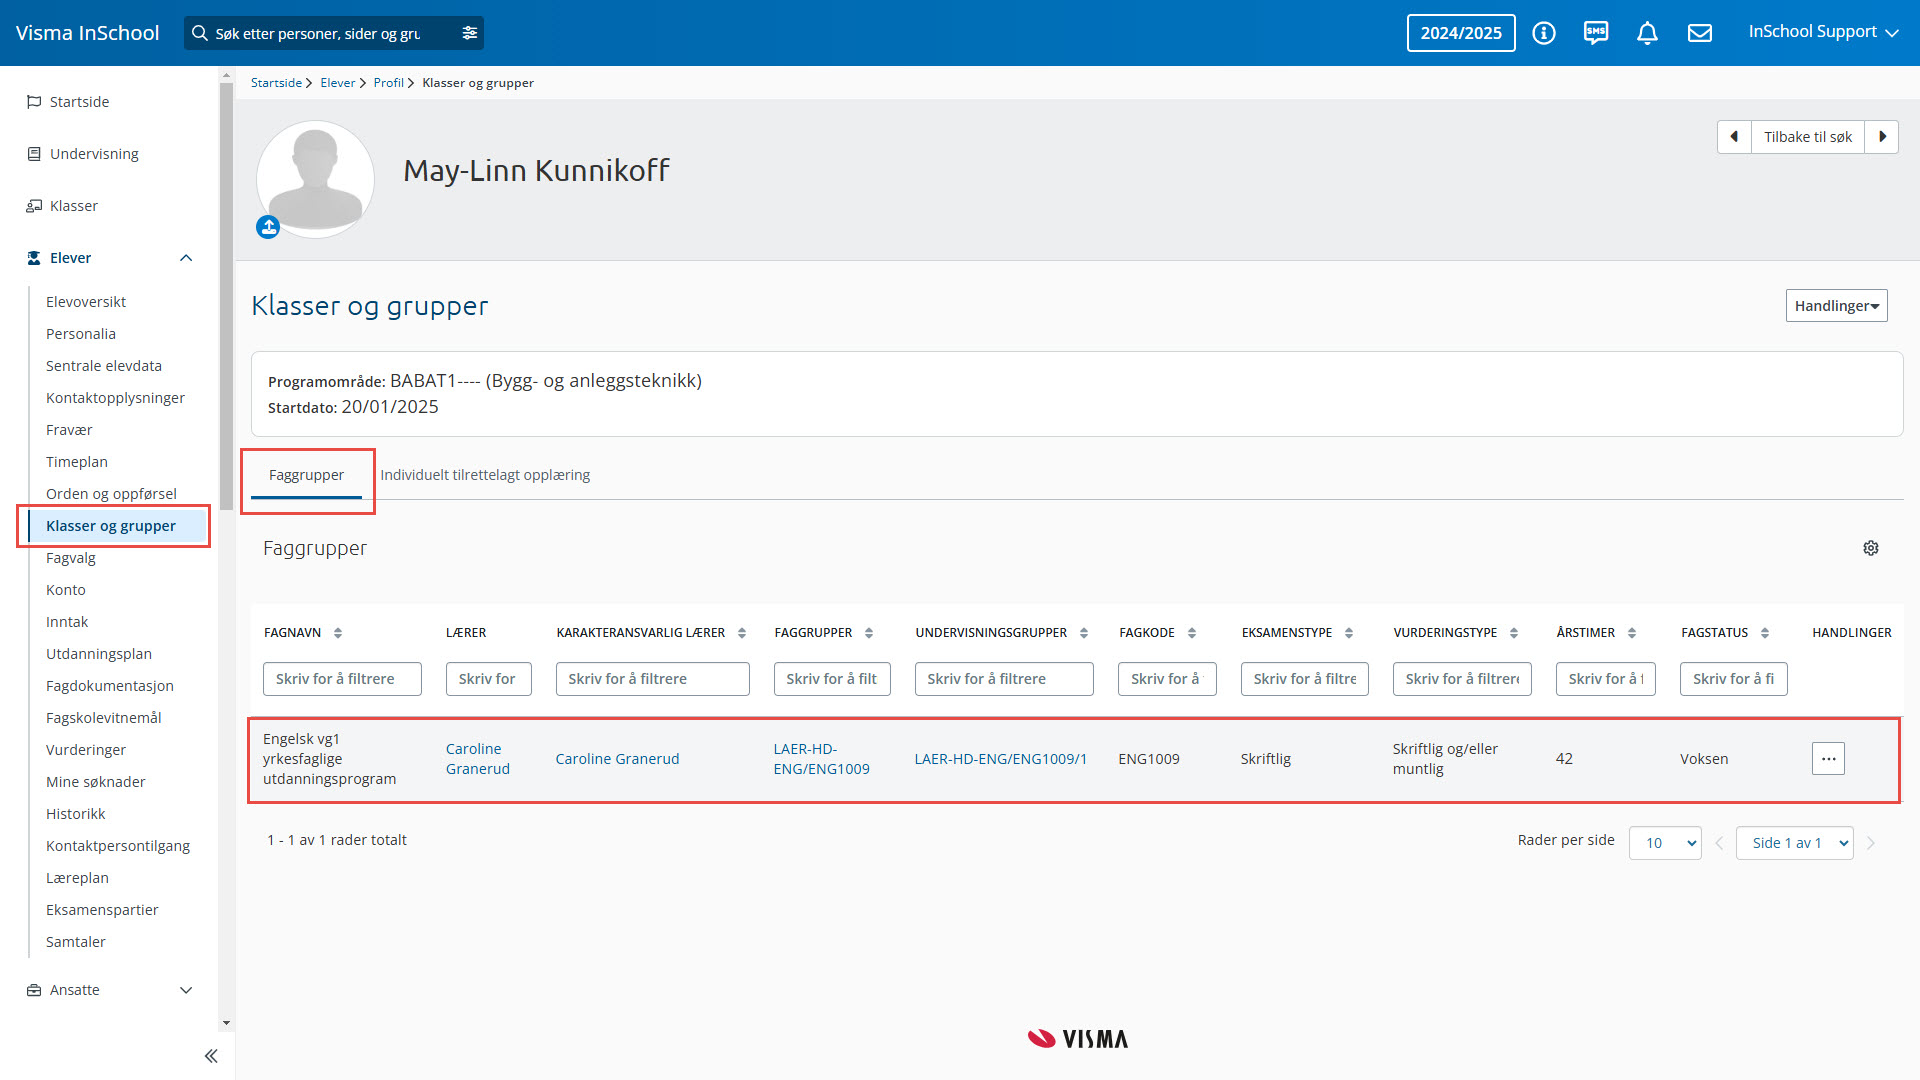Click the Tilbake til søk button
Viewport: 1920px width, 1080px height.
[1807, 137]
